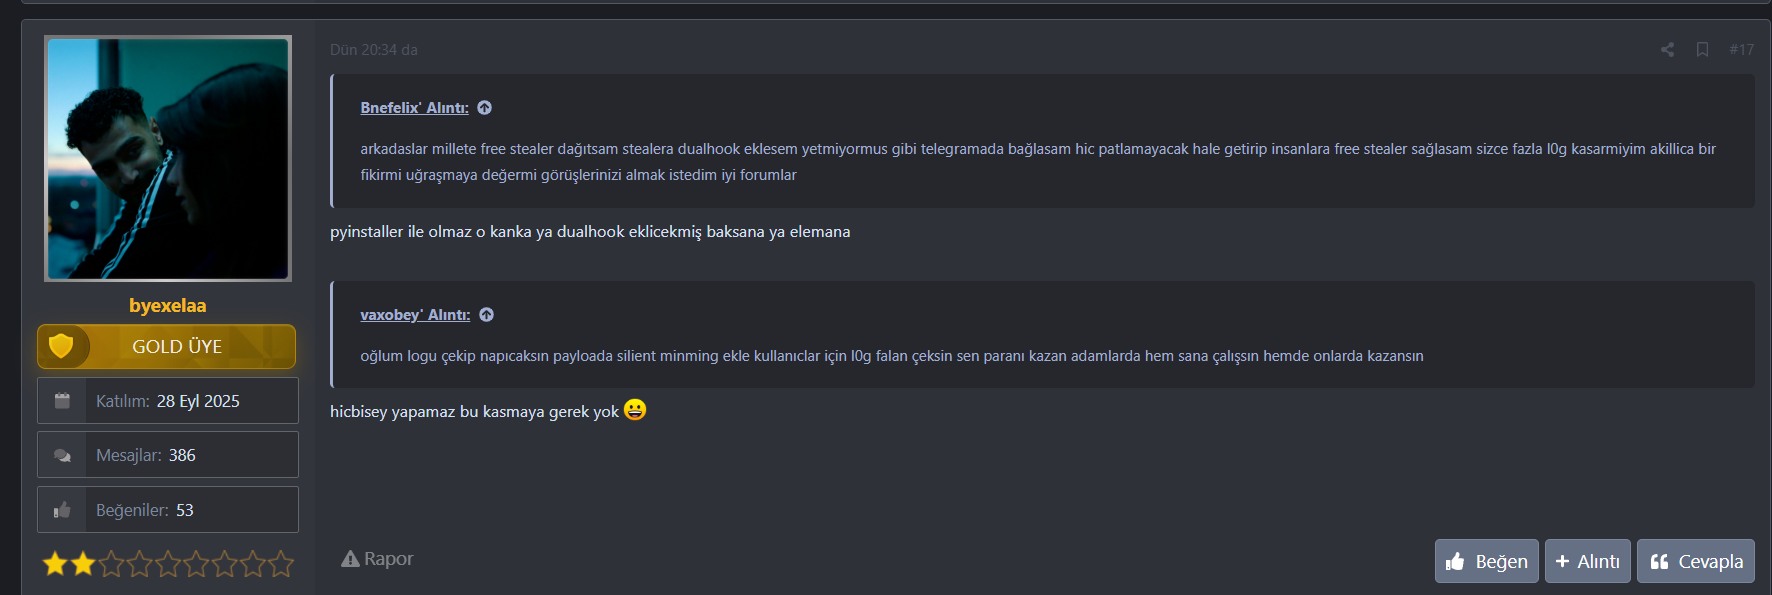1772x595 pixels.
Task: Jump to Bnefelix's original post via arrow icon
Action: click(485, 108)
